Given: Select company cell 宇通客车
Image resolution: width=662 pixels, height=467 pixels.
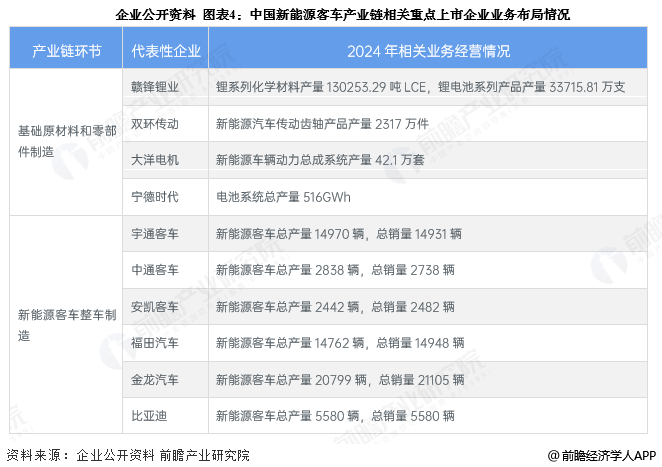Looking at the screenshot, I should [x=166, y=234].
